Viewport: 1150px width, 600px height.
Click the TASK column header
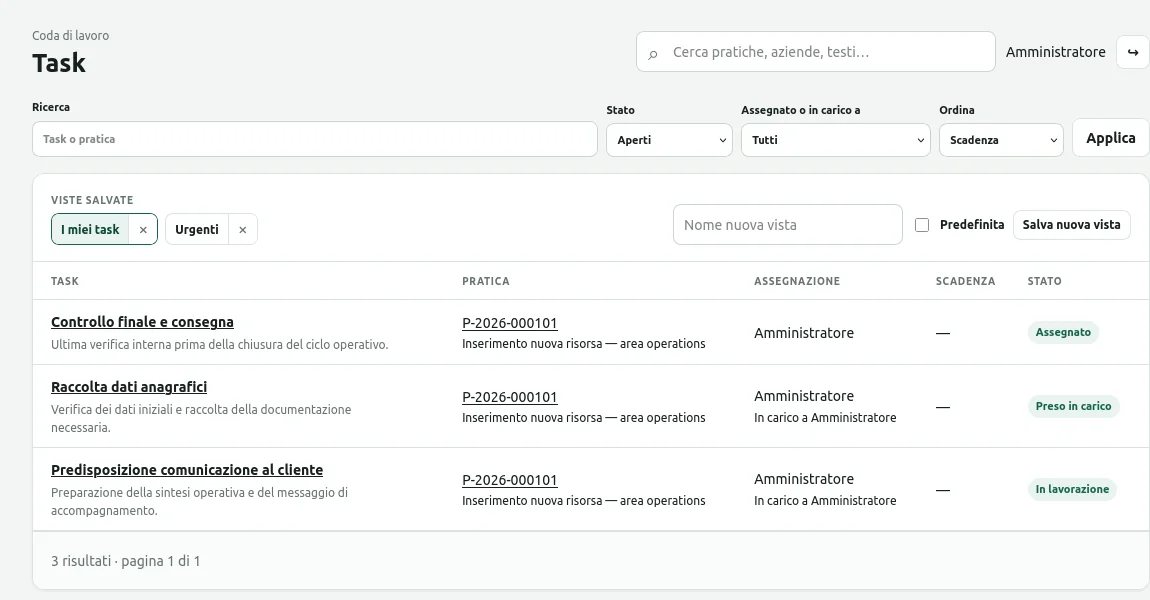tap(65, 281)
